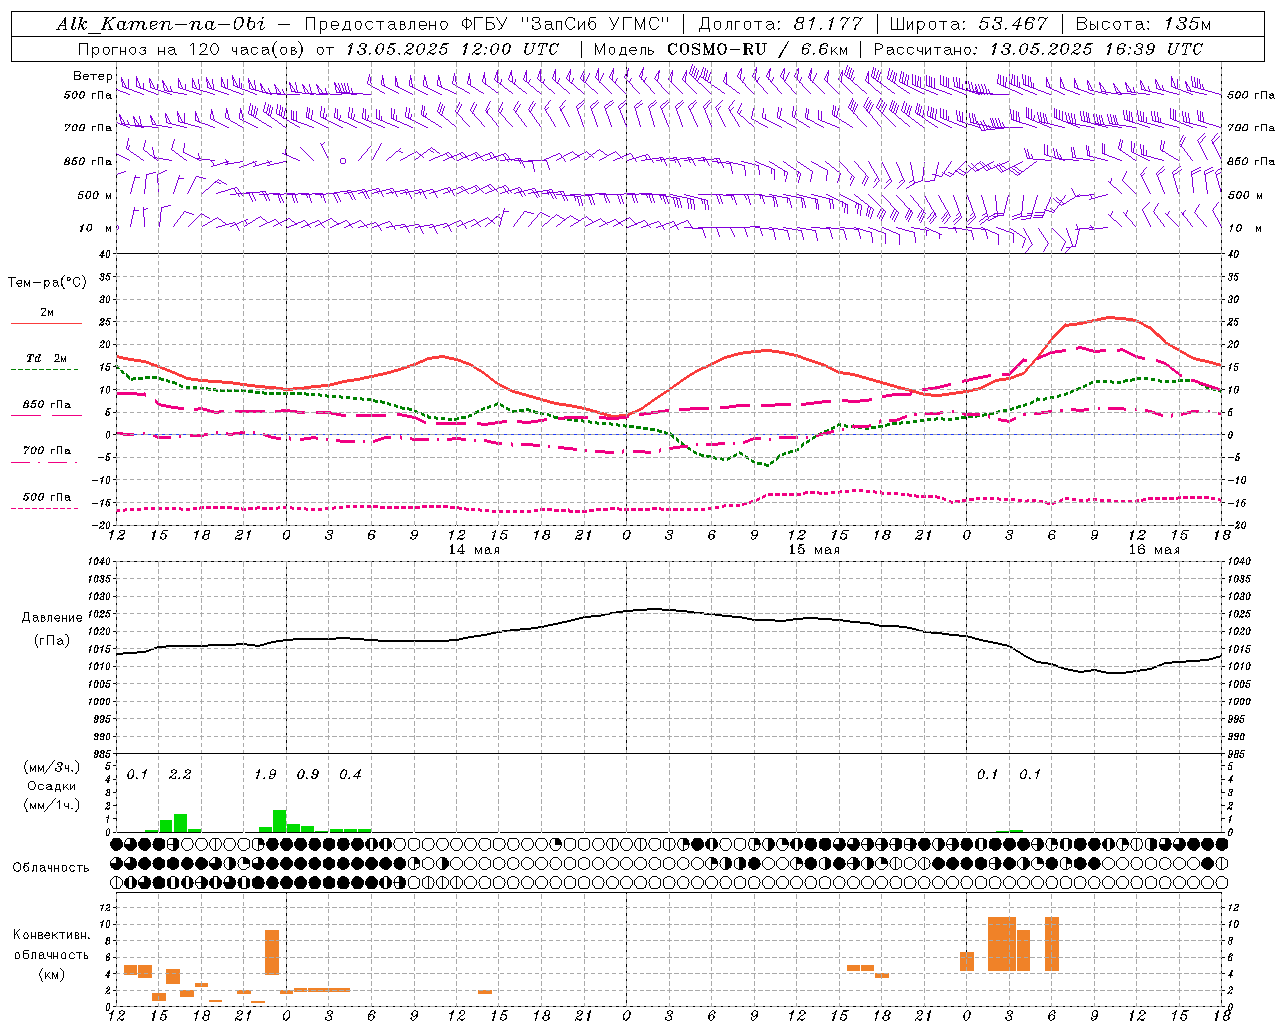
Task: Click the Рассчитано: 13.05.2025 16:39 UTC timestamp
Action: click(1038, 49)
